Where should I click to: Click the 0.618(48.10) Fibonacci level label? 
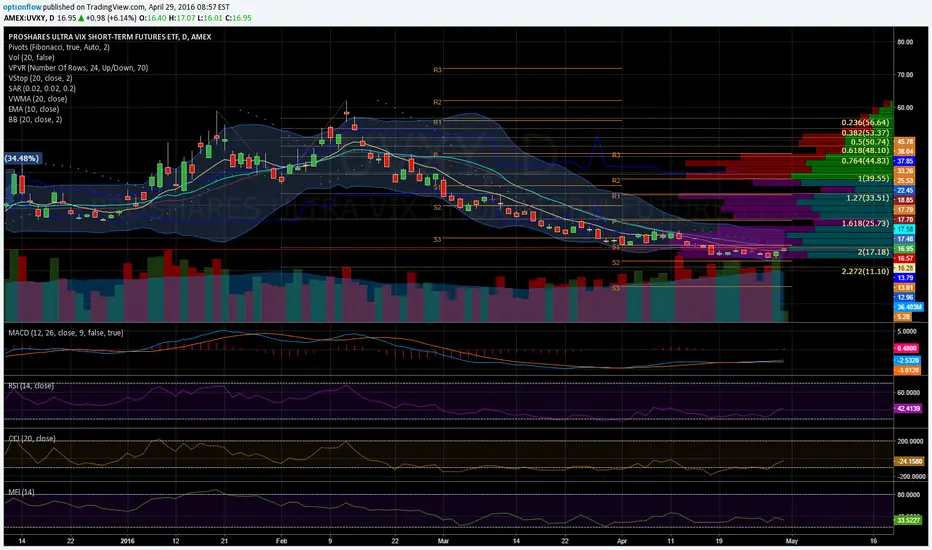(865, 151)
